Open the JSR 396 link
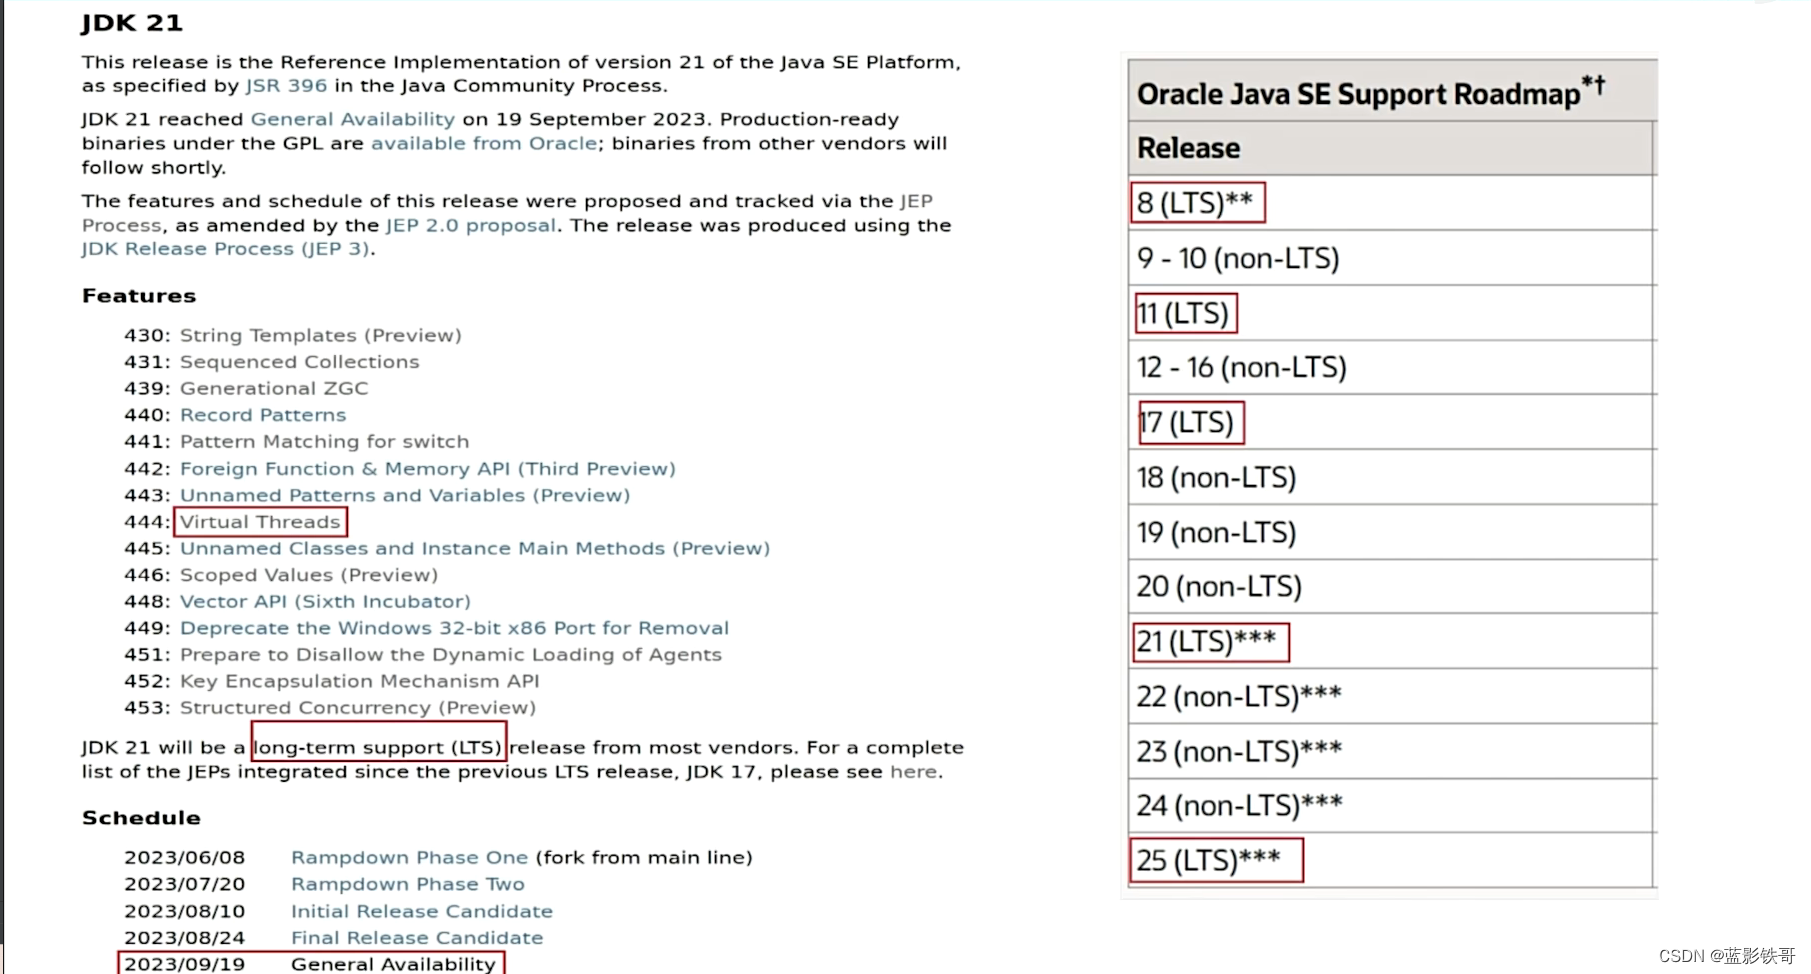 (x=286, y=86)
